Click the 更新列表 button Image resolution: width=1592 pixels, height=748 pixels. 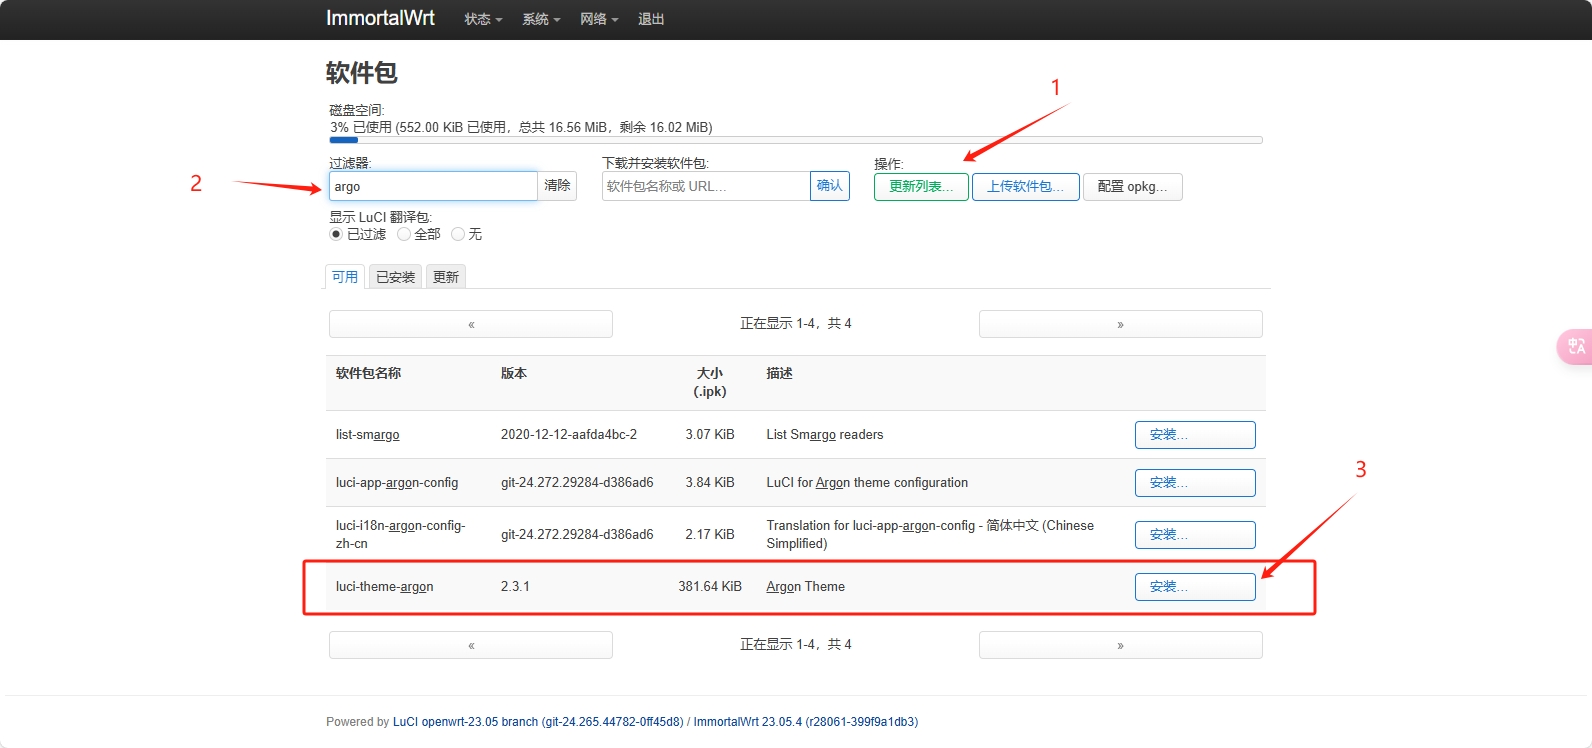point(921,187)
